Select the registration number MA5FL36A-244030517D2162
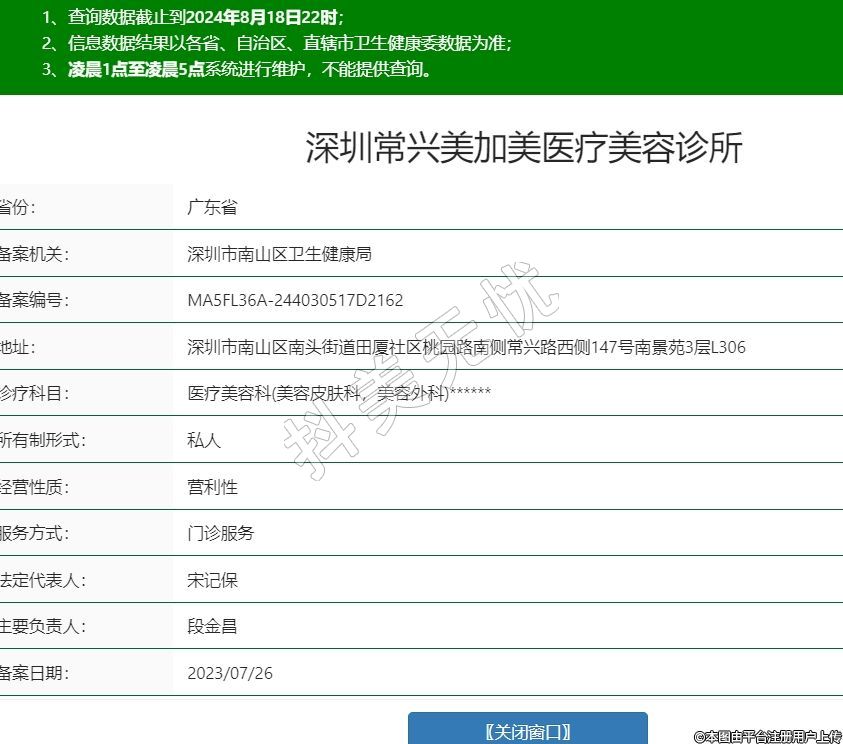The image size is (843, 744). (x=295, y=301)
